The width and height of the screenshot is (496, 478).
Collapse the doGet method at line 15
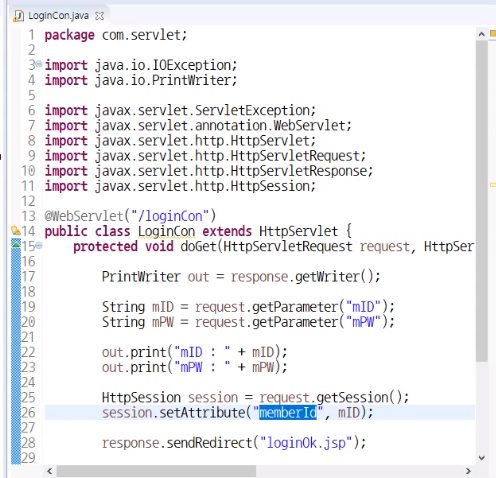(x=39, y=246)
